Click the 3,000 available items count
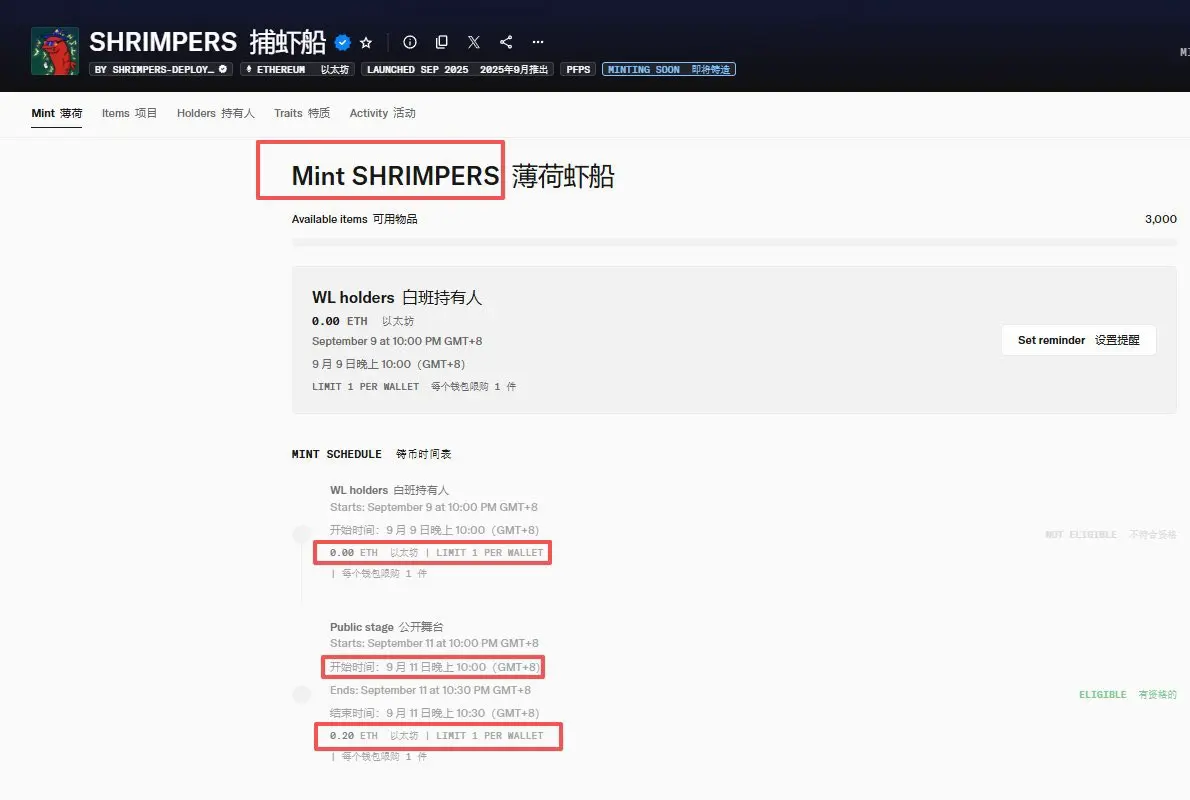1190x800 pixels. 1160,219
